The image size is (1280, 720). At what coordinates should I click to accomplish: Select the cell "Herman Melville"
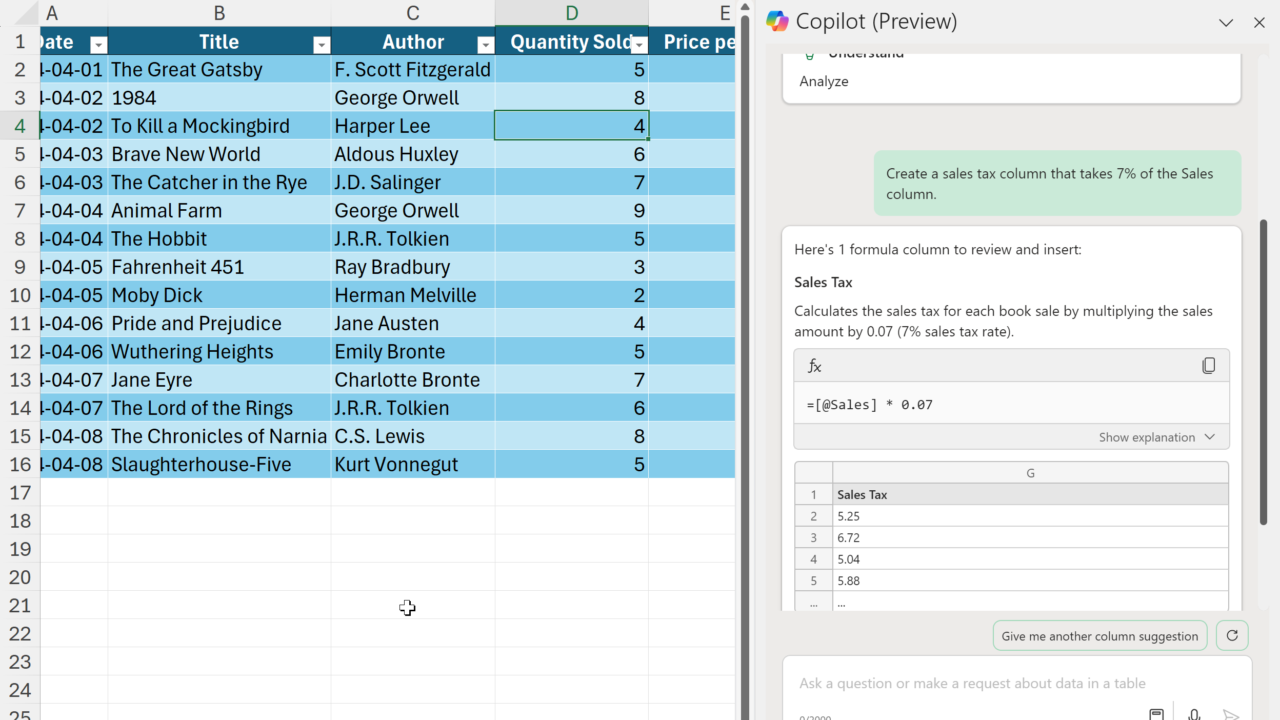(x=413, y=296)
